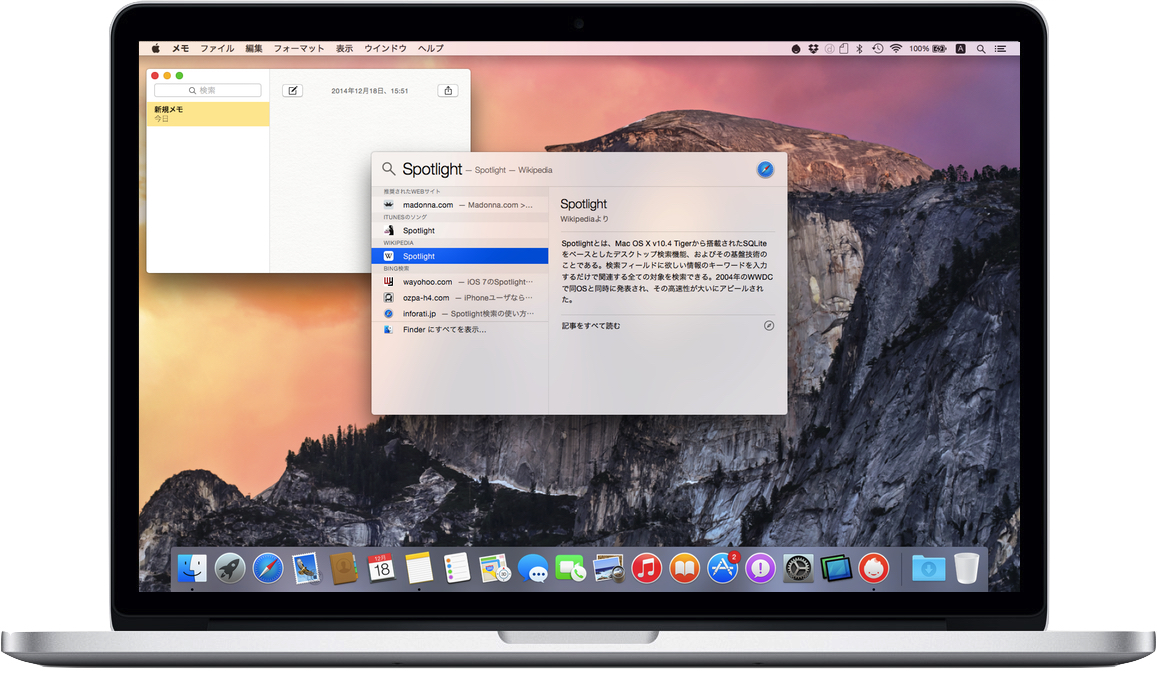This screenshot has width=1157, height=677.
Task: Launch Safari from the Dock
Action: [268, 568]
